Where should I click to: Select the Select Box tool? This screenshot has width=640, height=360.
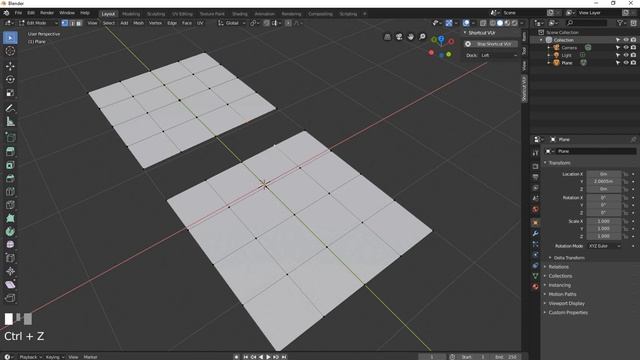click(10, 38)
